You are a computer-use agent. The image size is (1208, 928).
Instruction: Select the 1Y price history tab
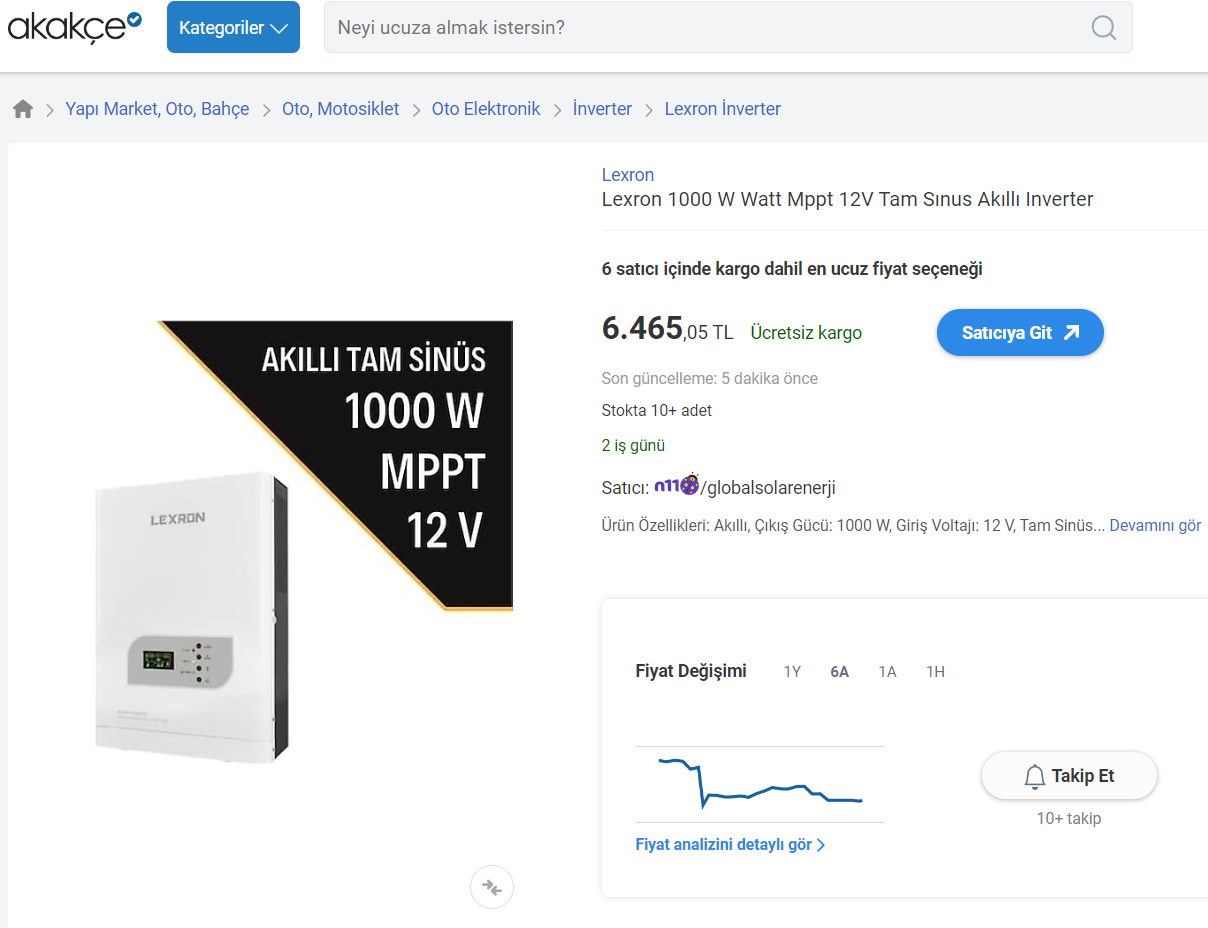792,672
